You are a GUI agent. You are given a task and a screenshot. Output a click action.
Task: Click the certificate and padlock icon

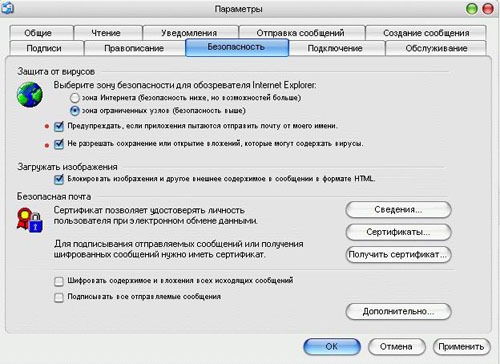point(30,220)
